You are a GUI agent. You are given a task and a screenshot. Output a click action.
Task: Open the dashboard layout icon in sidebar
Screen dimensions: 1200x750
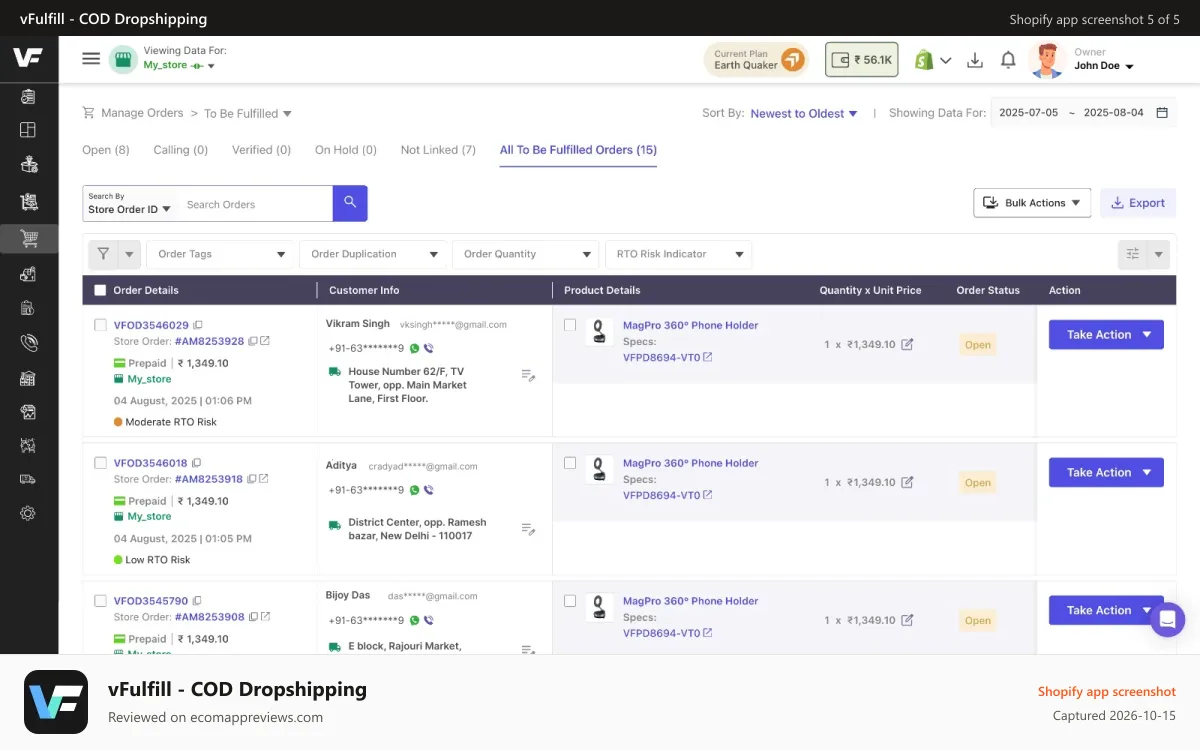click(x=28, y=130)
